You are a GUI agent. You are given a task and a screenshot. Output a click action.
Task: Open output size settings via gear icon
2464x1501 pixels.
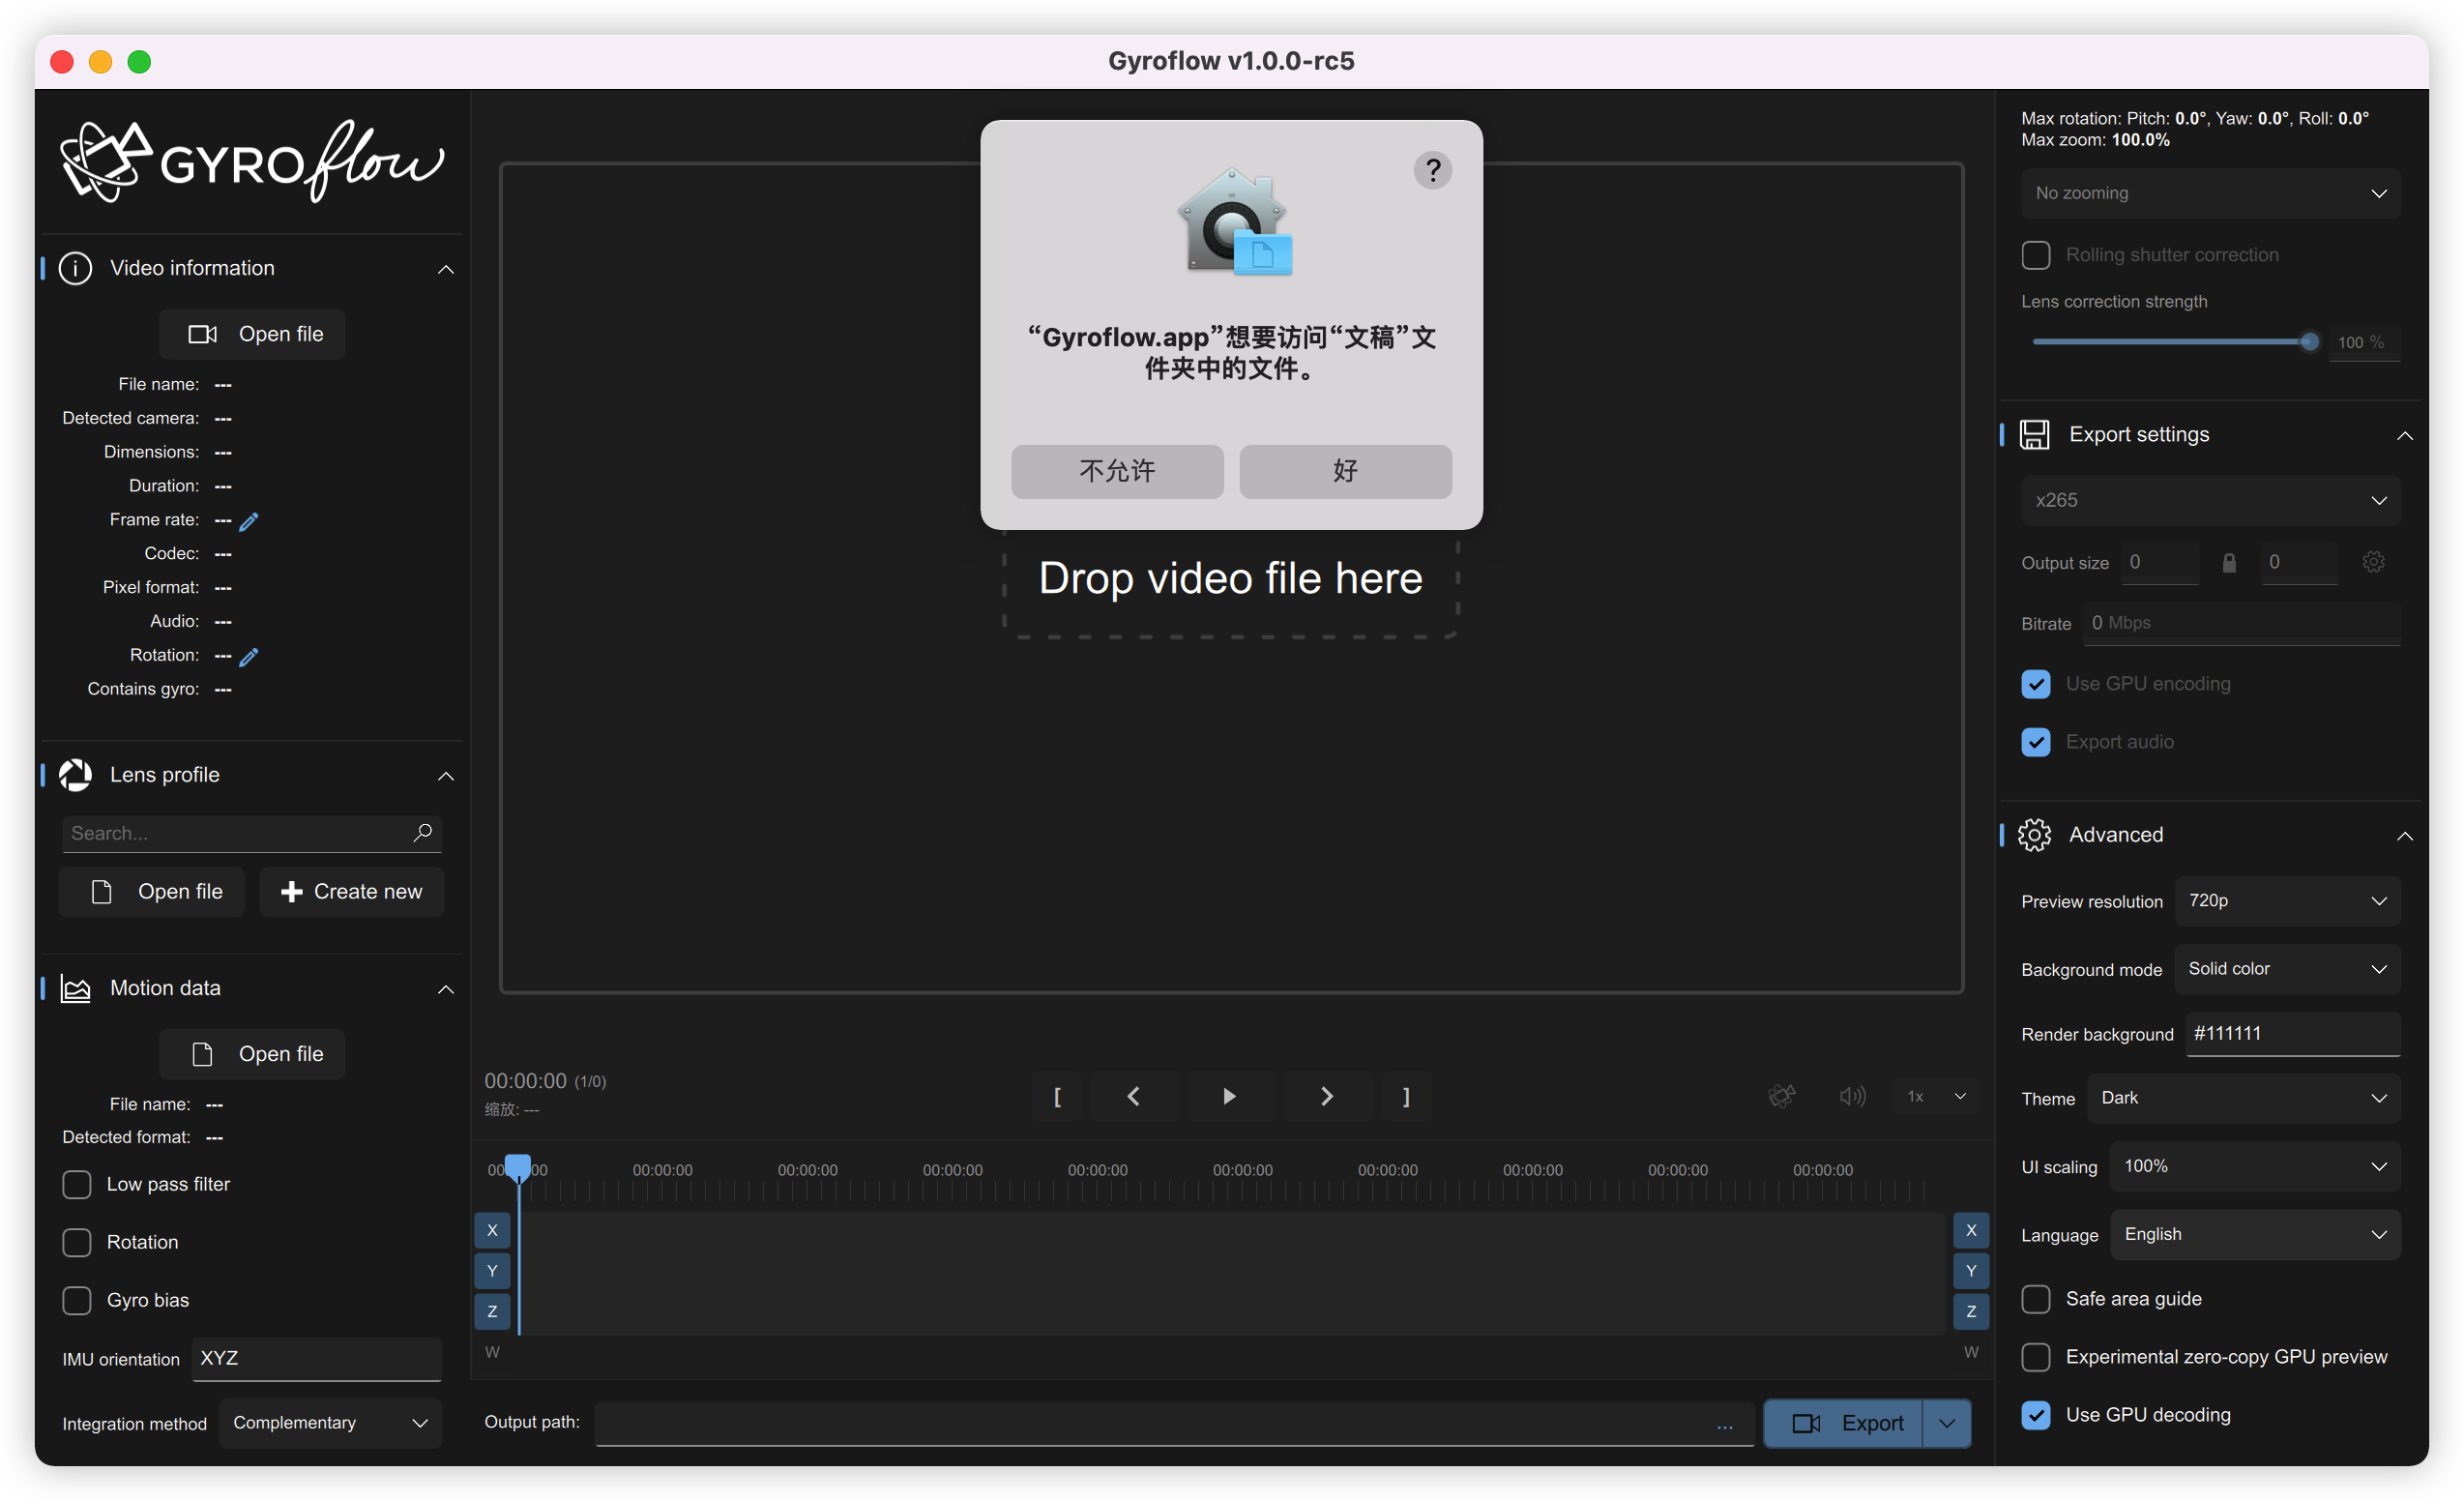coord(2373,562)
